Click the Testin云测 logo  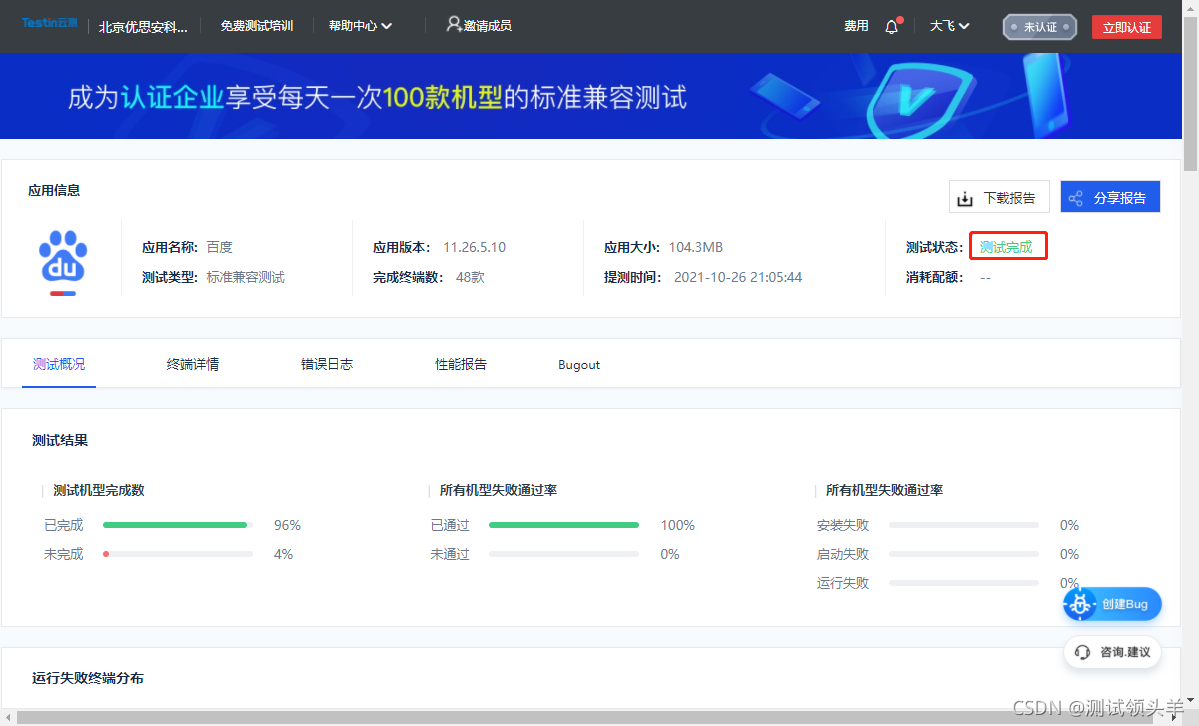click(x=48, y=23)
